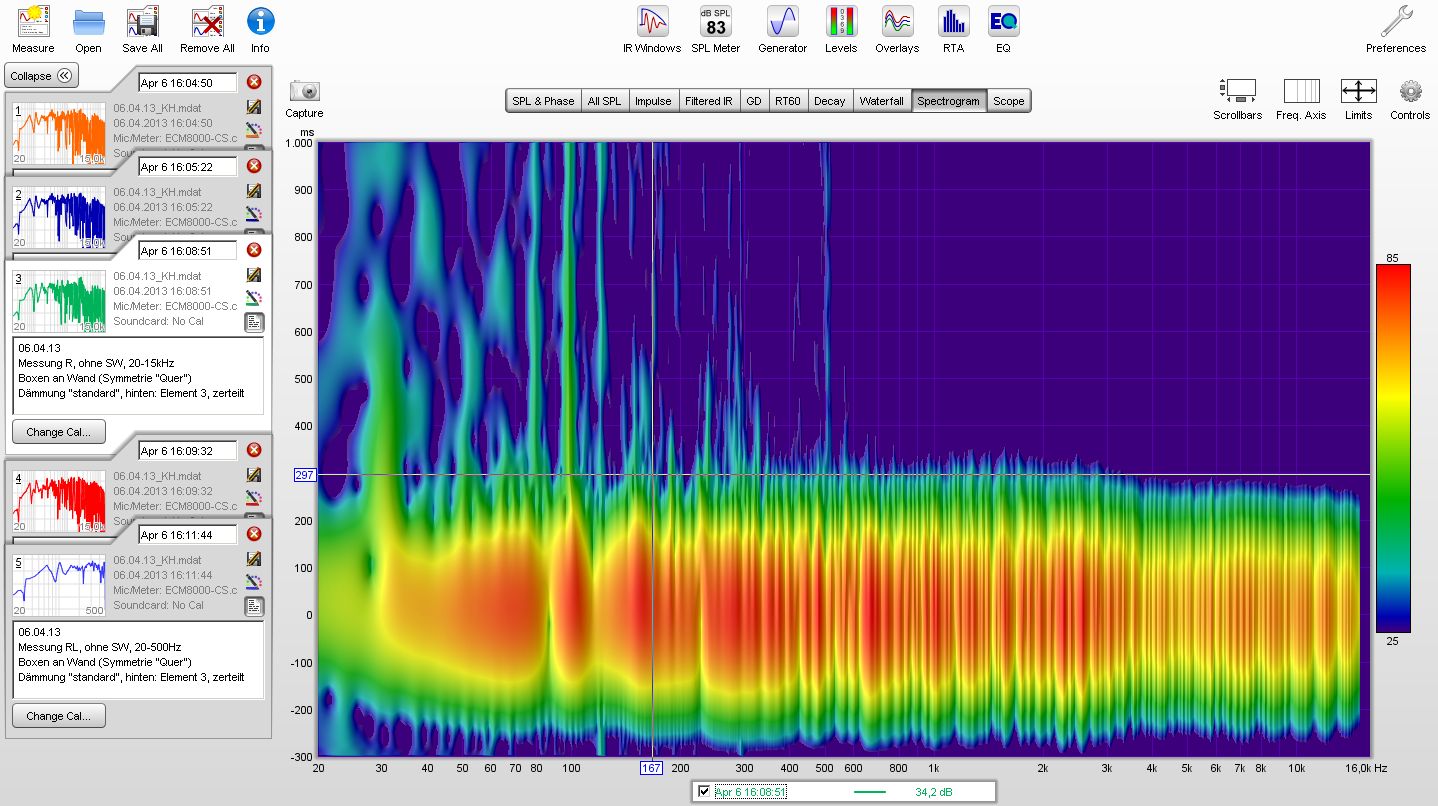Switch to the Impulse tab
1438x806 pixels.
tap(653, 101)
